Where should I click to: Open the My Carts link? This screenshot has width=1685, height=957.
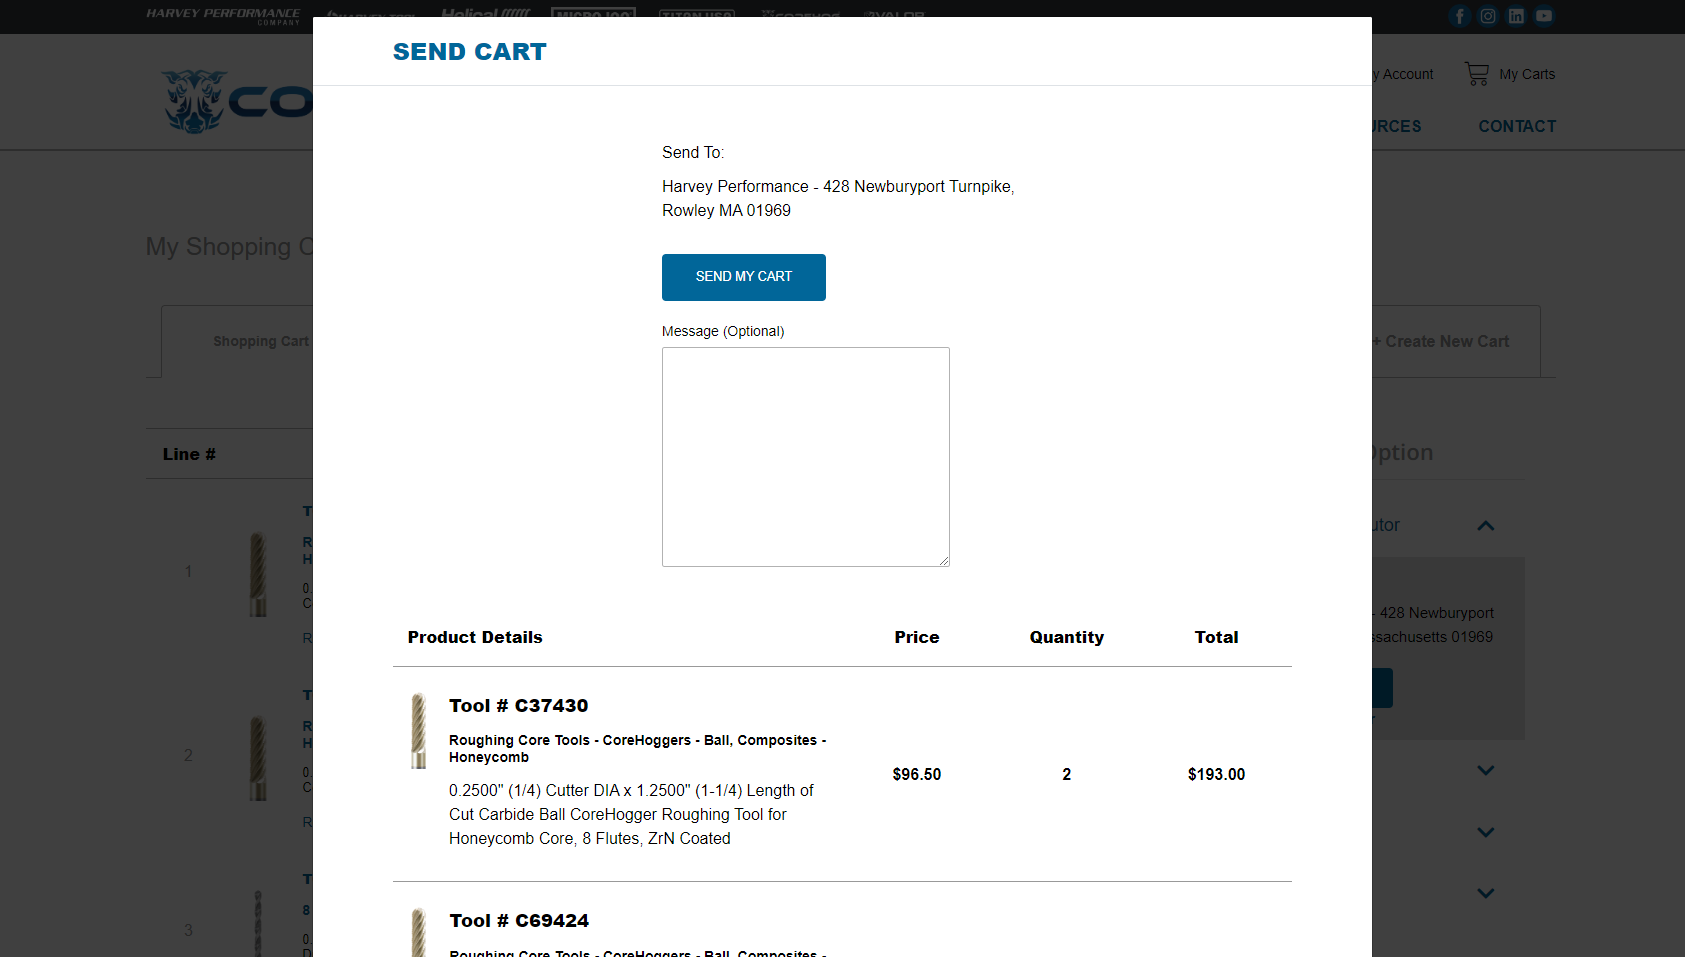1527,74
